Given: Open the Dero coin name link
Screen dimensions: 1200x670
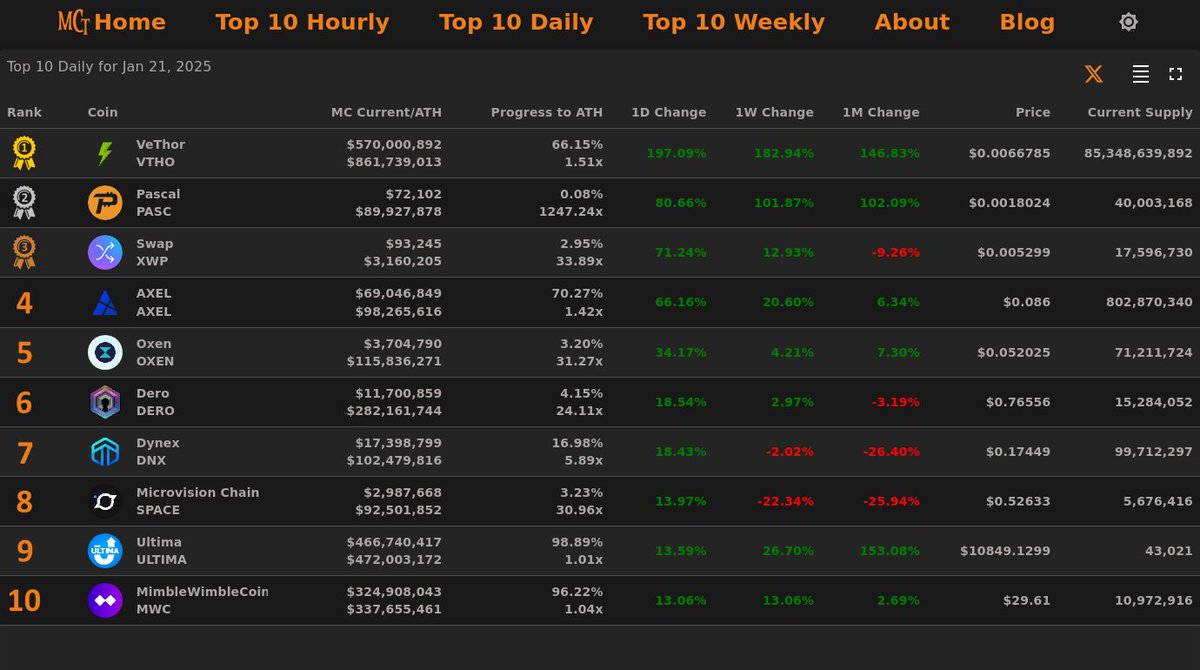Looking at the screenshot, I should (153, 394).
